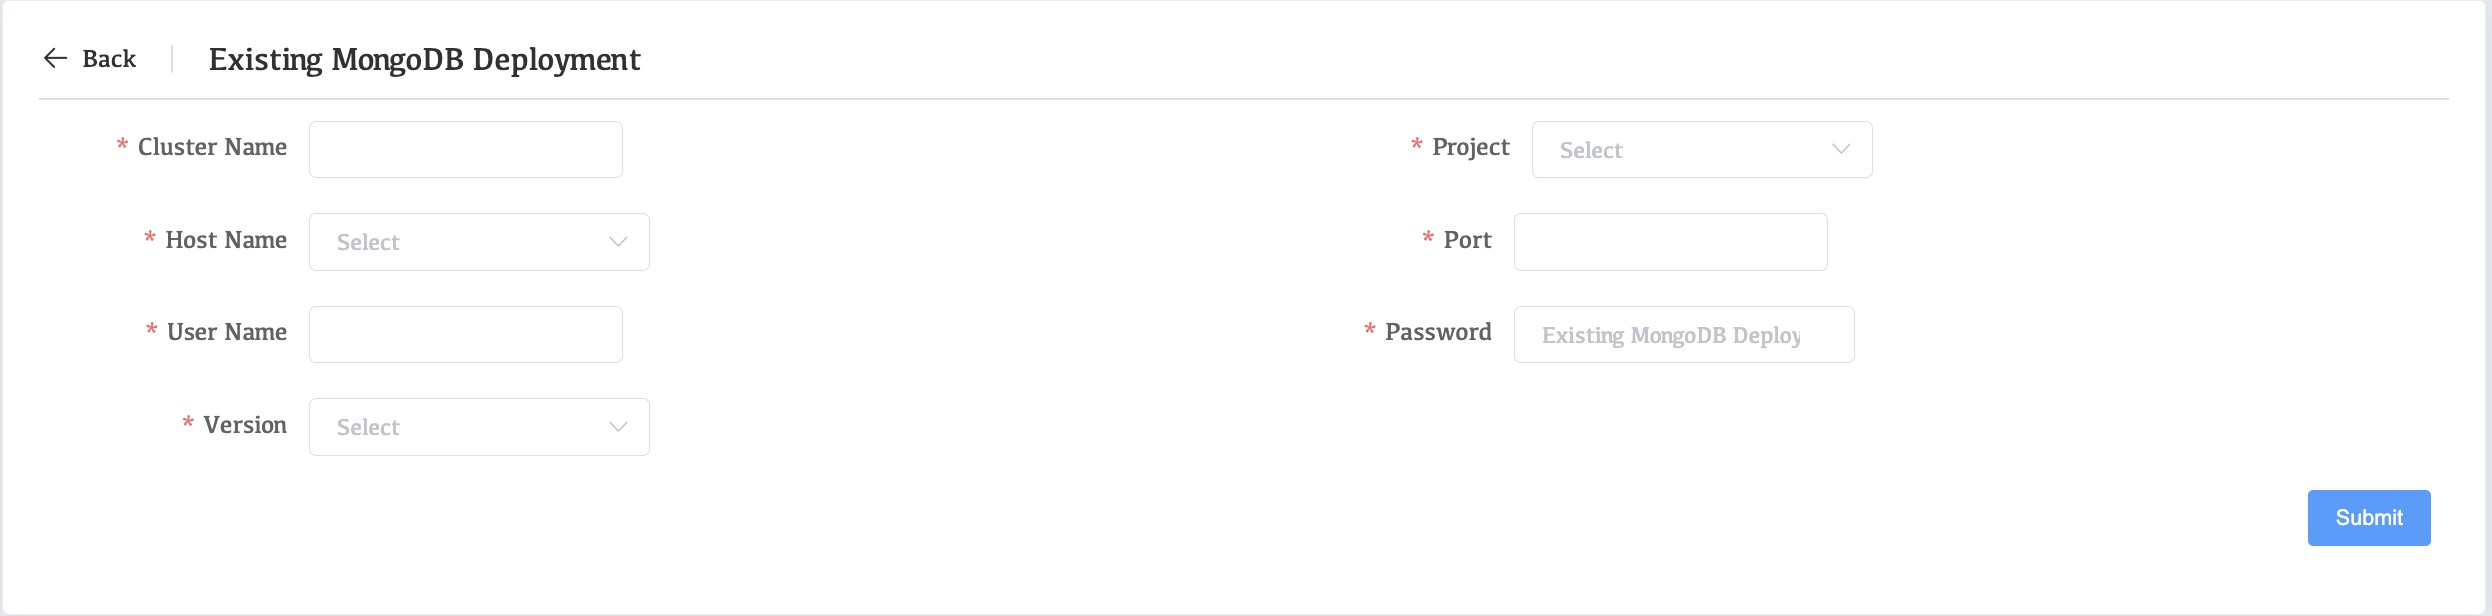The height and width of the screenshot is (616, 2492).
Task: Click the chevron arrow in Version dropdown
Action: coord(618,427)
